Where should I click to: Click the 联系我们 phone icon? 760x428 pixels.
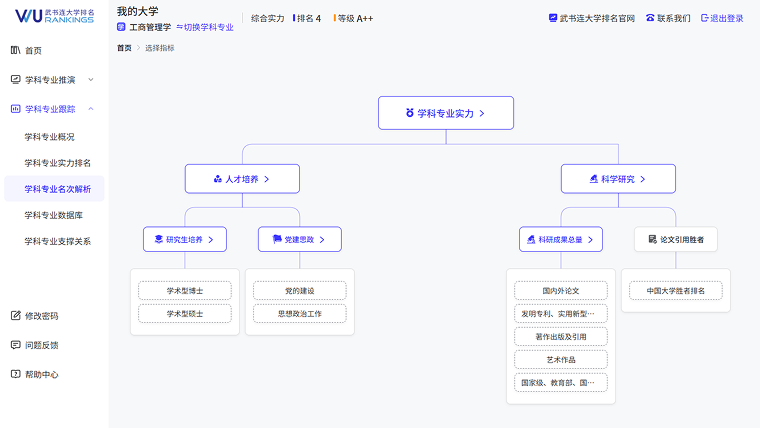[x=650, y=18]
